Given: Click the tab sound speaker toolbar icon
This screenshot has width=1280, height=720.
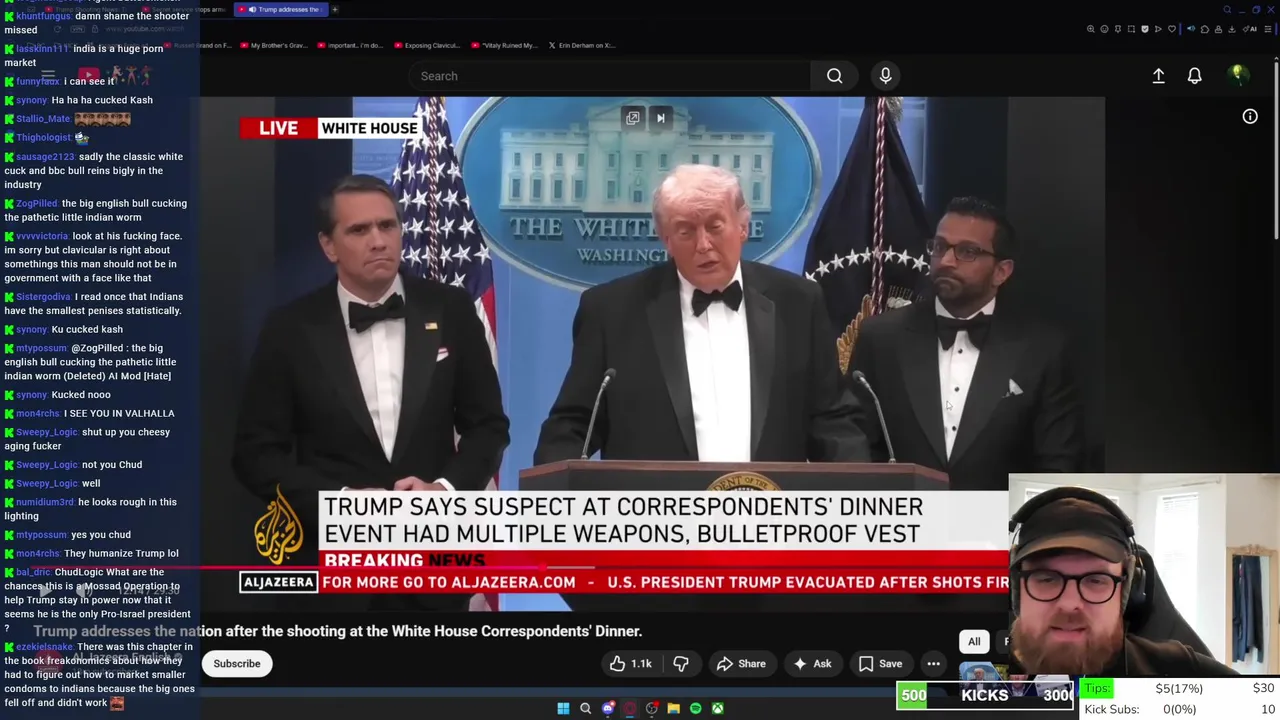Looking at the screenshot, I should pos(1191,29).
